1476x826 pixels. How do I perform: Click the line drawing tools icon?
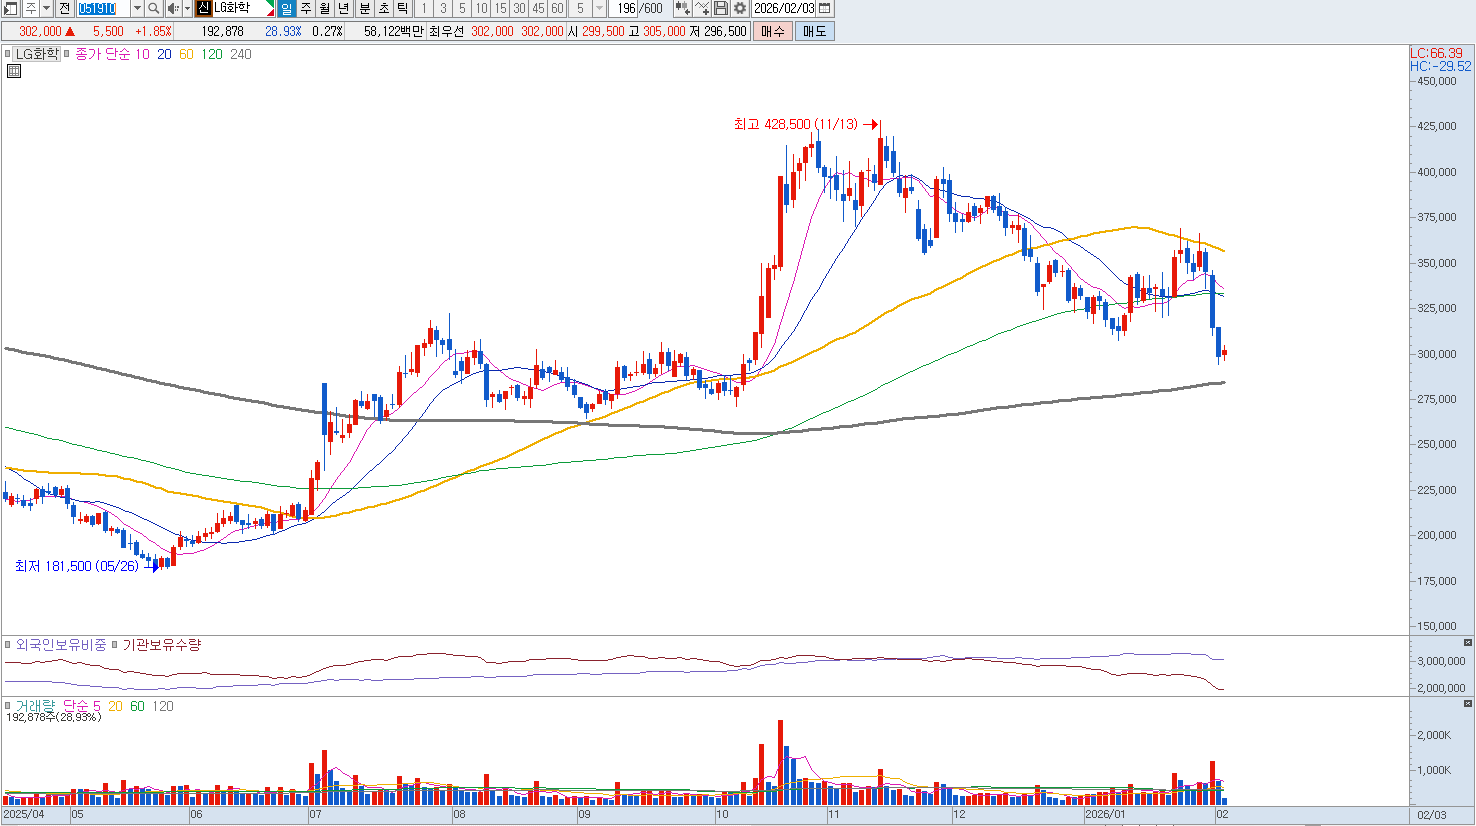pyautogui.click(x=702, y=8)
